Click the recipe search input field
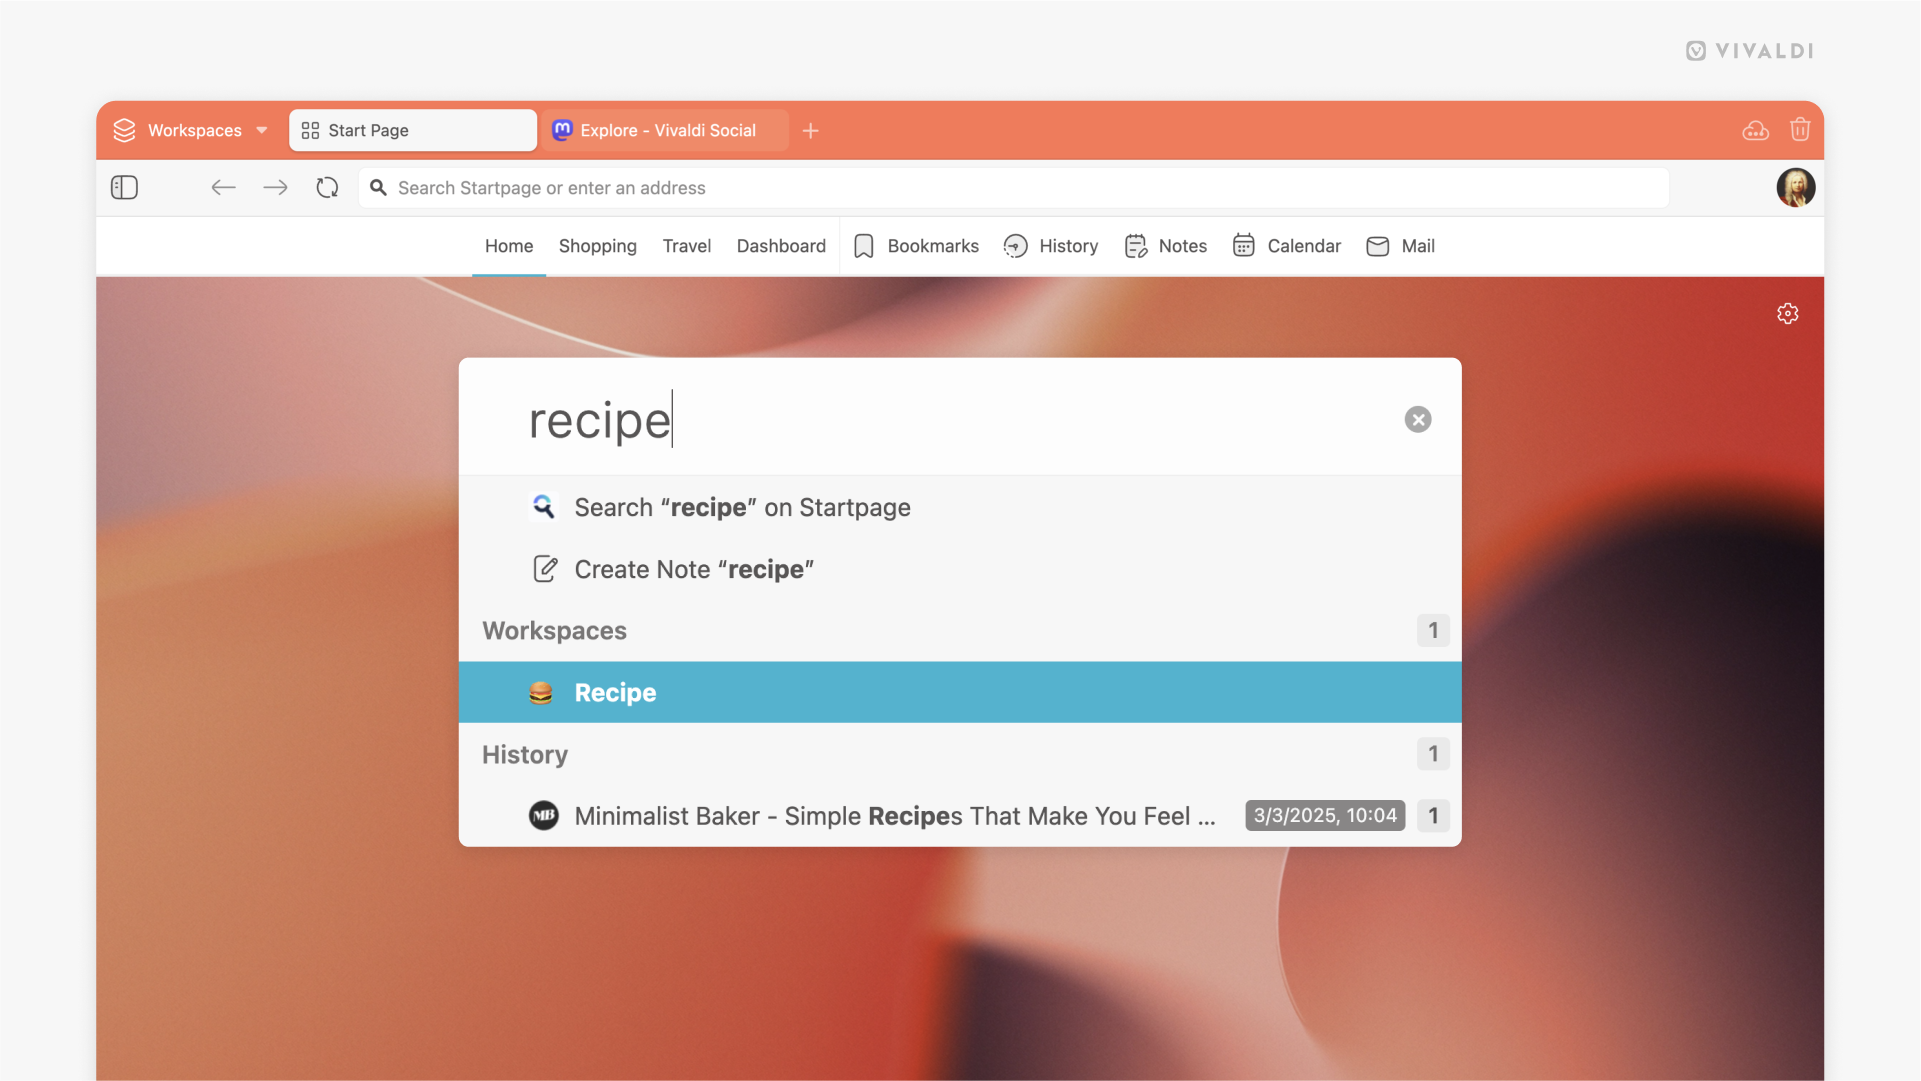 [x=960, y=418]
